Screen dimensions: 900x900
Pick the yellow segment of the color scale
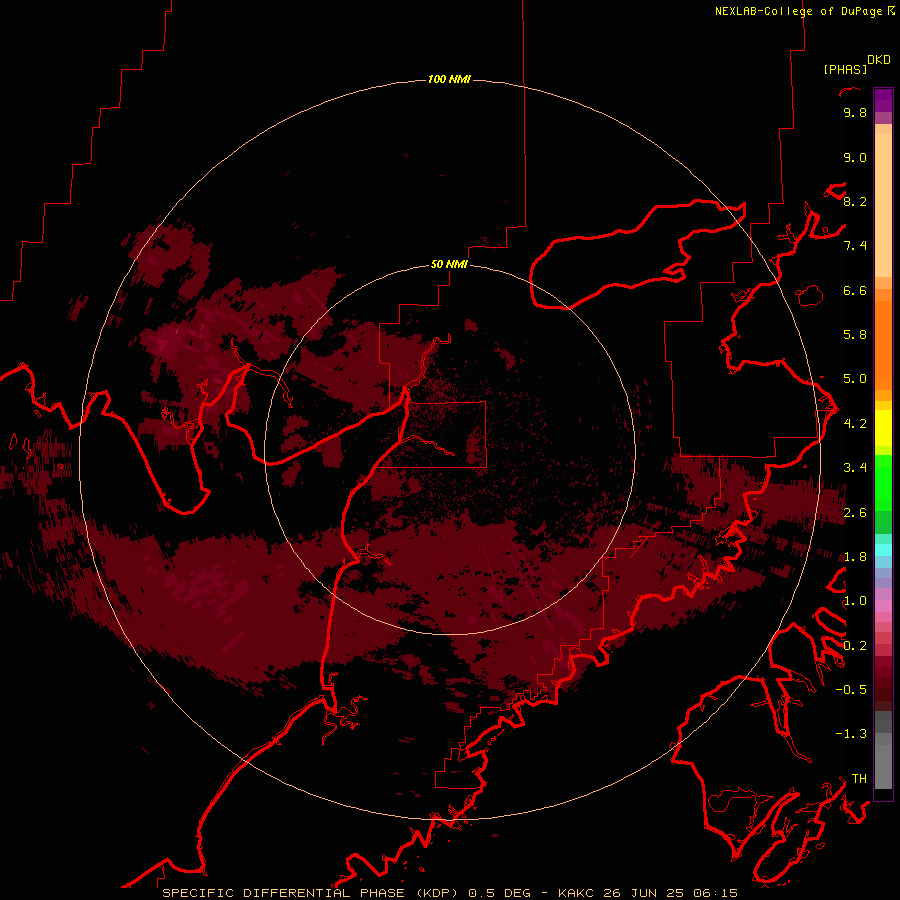pyautogui.click(x=883, y=428)
